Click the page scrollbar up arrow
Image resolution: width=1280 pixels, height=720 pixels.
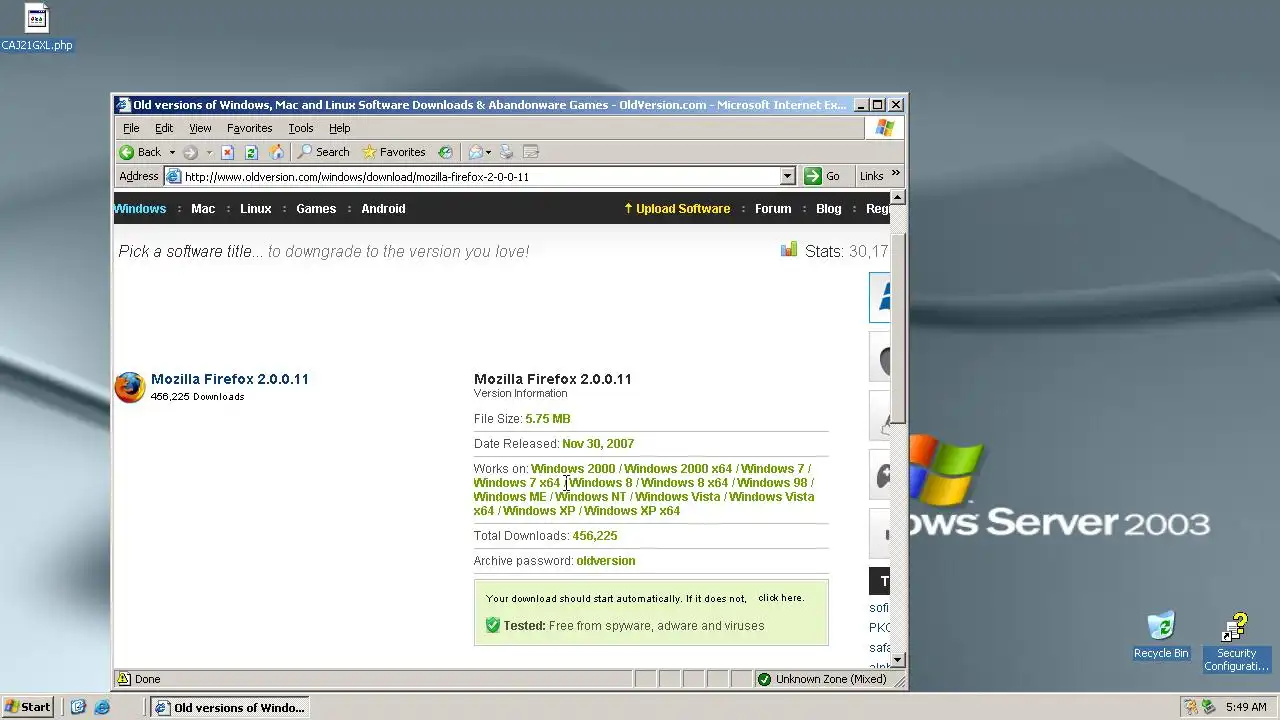(x=898, y=197)
